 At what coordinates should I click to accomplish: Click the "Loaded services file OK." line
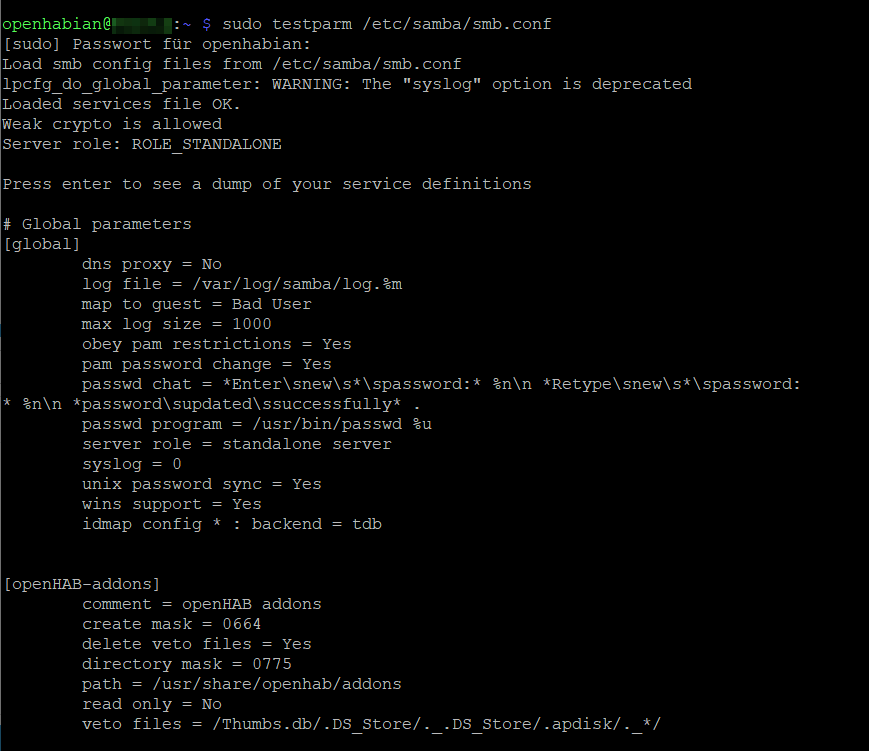click(121, 104)
